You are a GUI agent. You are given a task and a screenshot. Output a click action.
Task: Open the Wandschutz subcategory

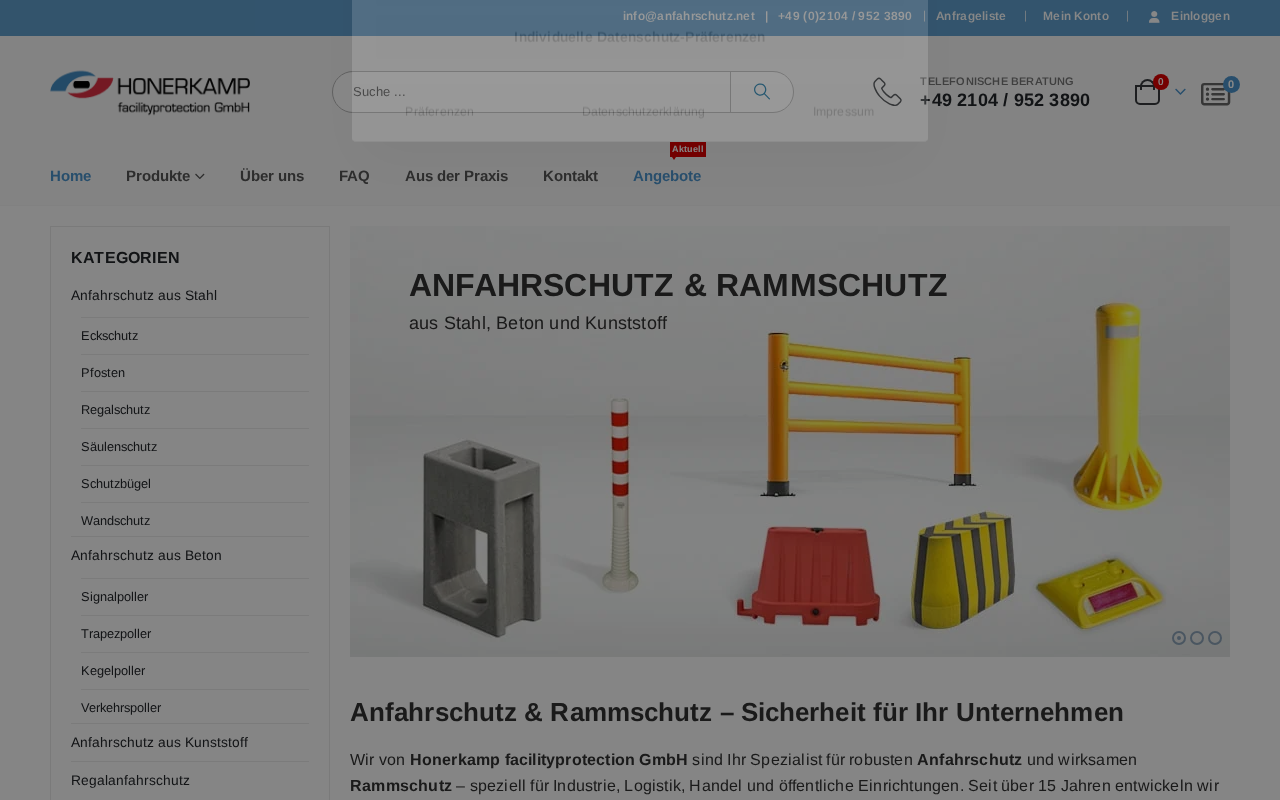[x=116, y=520]
